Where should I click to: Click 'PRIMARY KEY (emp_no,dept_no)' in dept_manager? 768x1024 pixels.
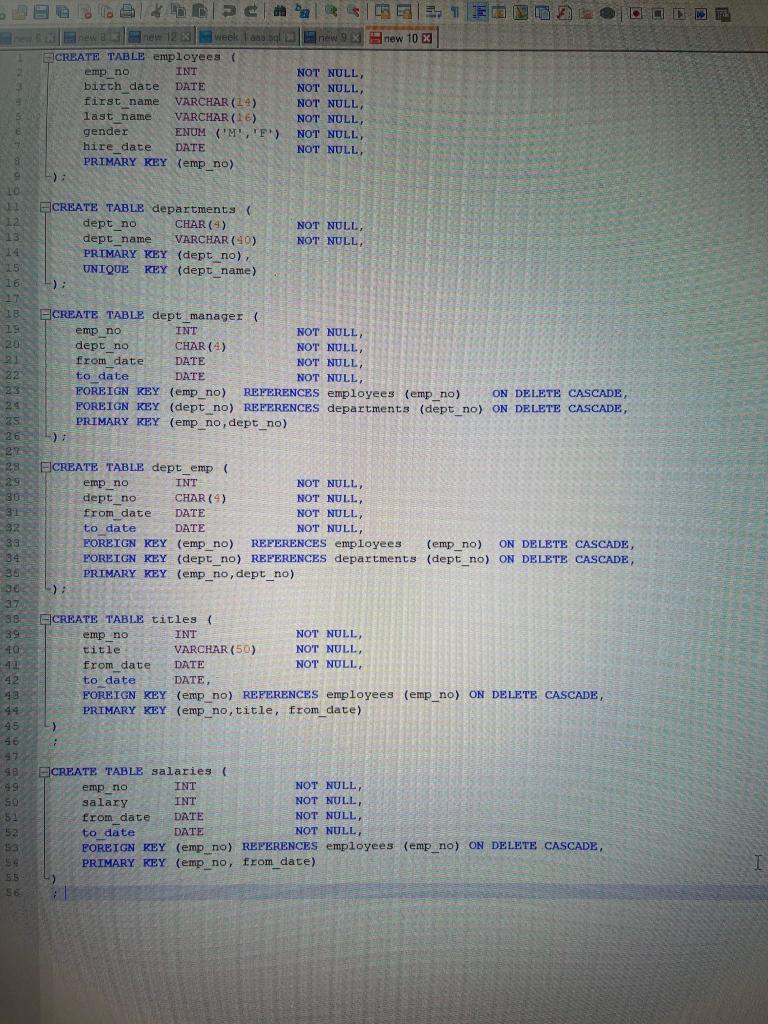click(x=181, y=423)
